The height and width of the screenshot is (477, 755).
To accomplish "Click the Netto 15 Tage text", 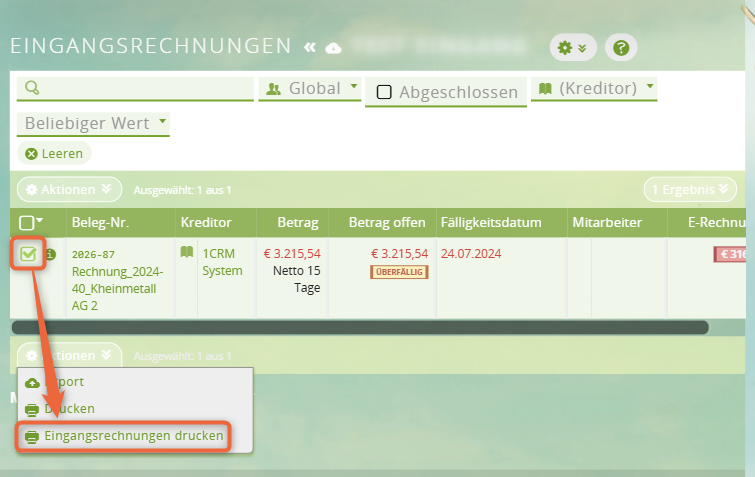I will point(297,279).
